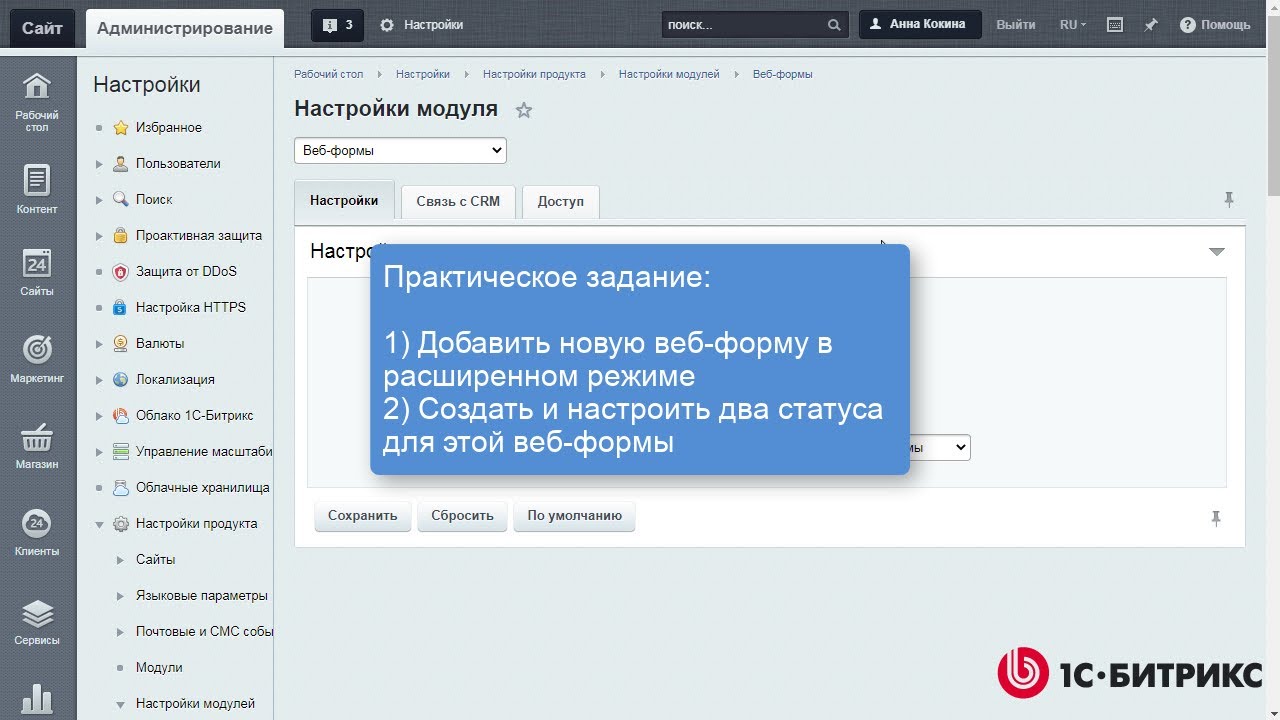The height and width of the screenshot is (720, 1280).
Task: Click the Проактивная защита lock icon
Action: 121,236
